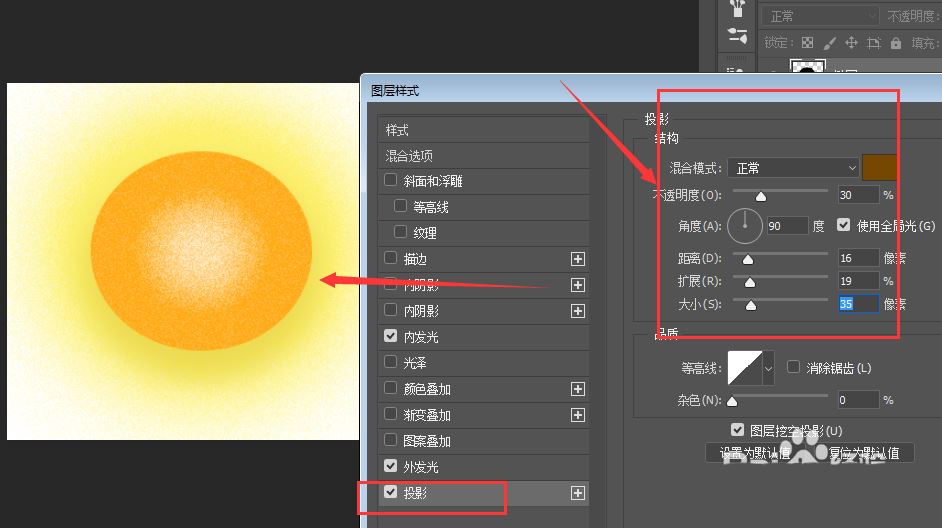Viewport: 942px width, 528px height.
Task: Toggle 使用全局光 checkbox
Action: click(x=843, y=225)
